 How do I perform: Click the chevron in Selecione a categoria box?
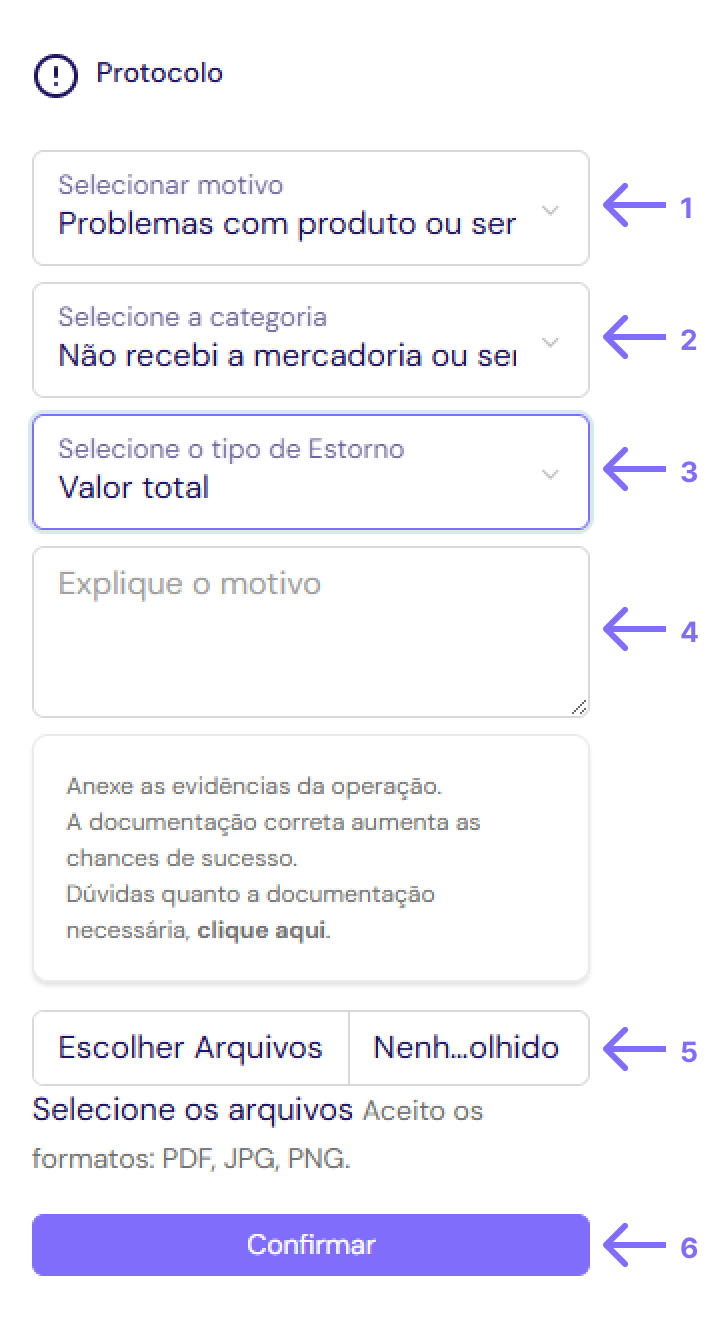(x=550, y=342)
